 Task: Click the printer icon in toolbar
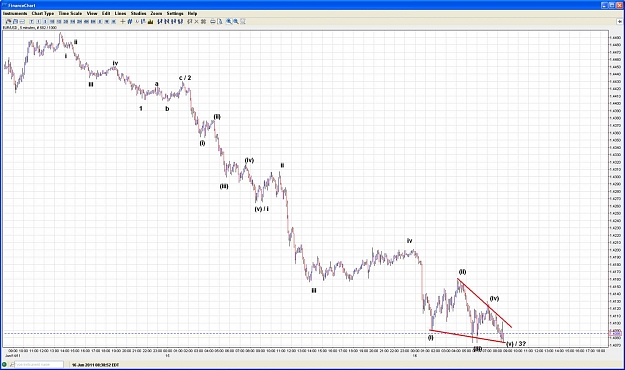coord(213,22)
